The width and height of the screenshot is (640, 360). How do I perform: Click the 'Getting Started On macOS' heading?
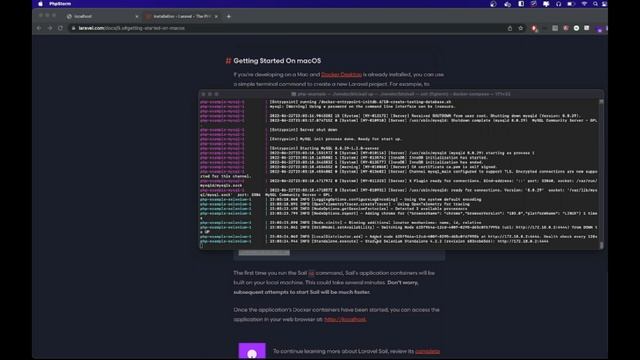[x=277, y=61]
